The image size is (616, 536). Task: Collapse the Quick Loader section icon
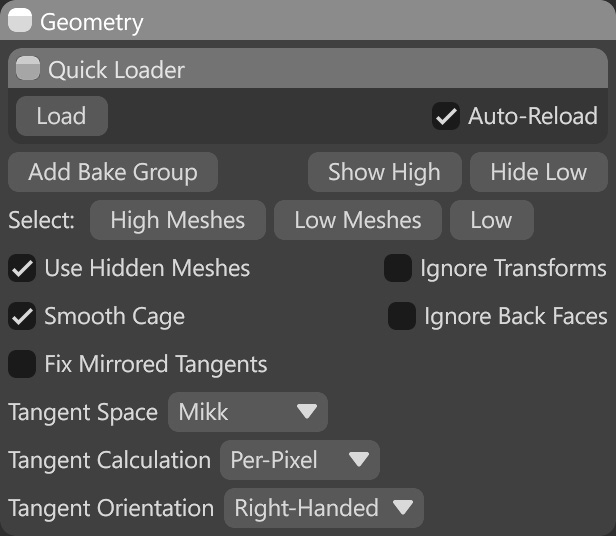click(29, 70)
